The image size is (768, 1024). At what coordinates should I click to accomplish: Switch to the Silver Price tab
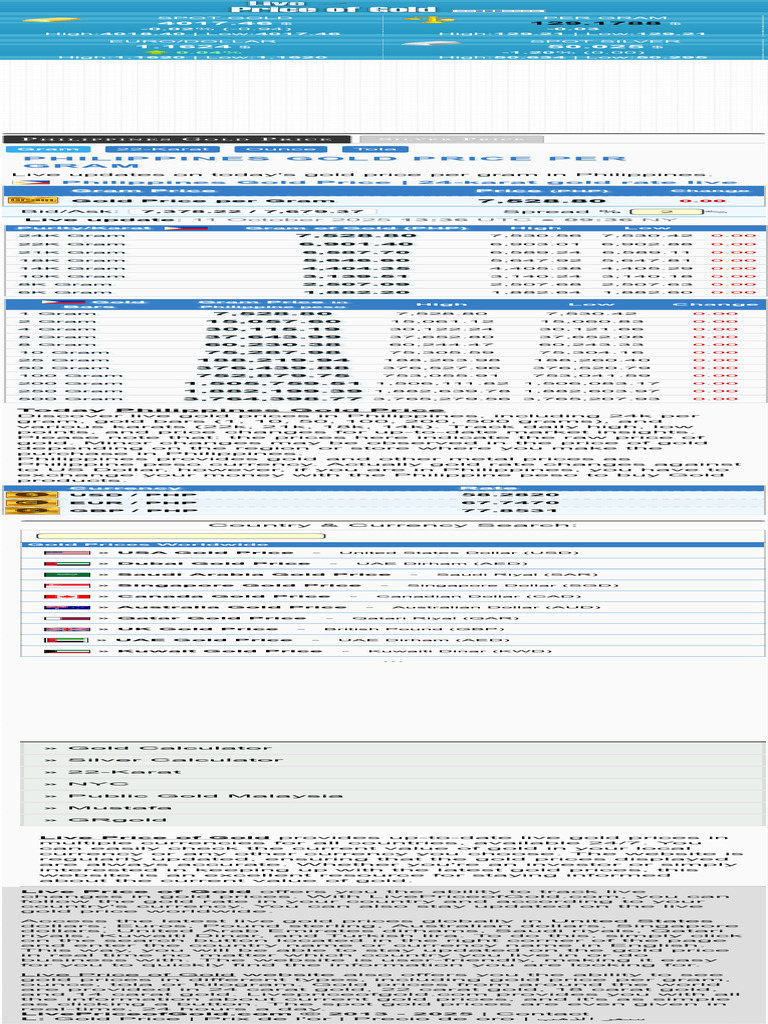point(451,139)
